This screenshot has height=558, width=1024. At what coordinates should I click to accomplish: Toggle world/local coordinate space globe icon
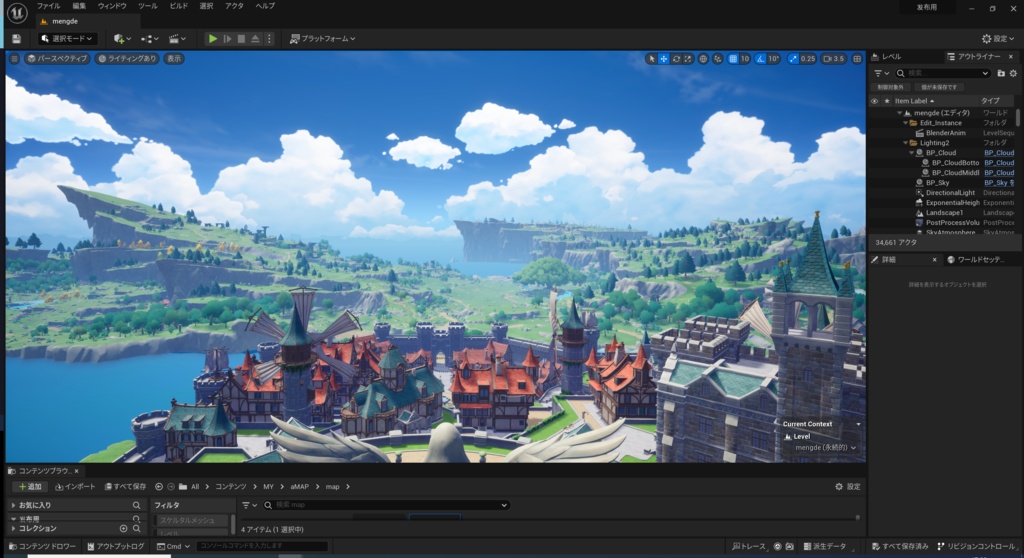coord(703,59)
